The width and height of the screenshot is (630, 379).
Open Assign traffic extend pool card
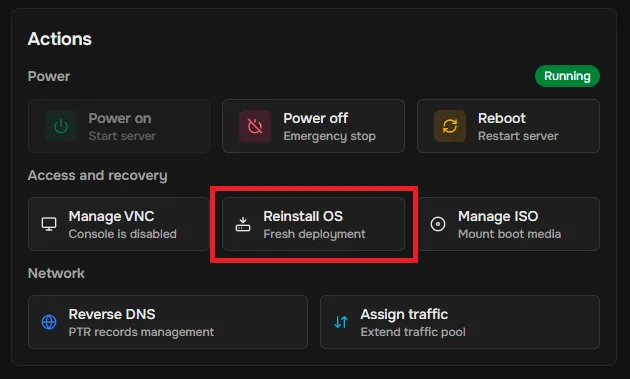460,322
